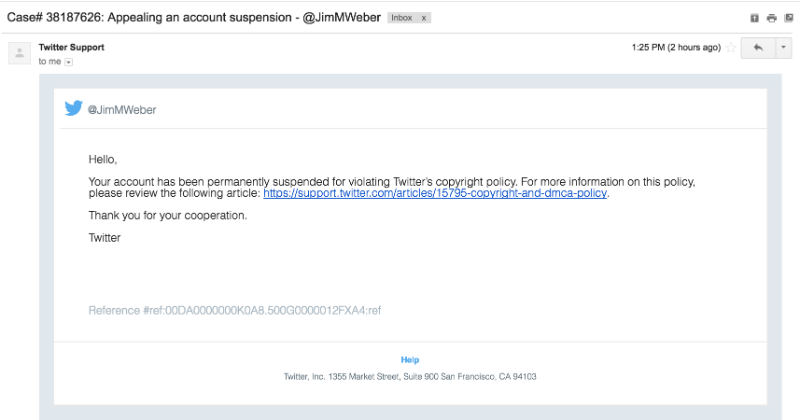
Task: Expand recipient details next to 'to me'
Action: (x=69, y=62)
